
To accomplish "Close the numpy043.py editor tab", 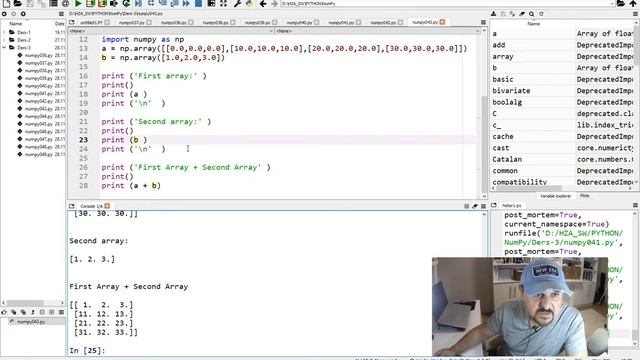I will [442, 22].
